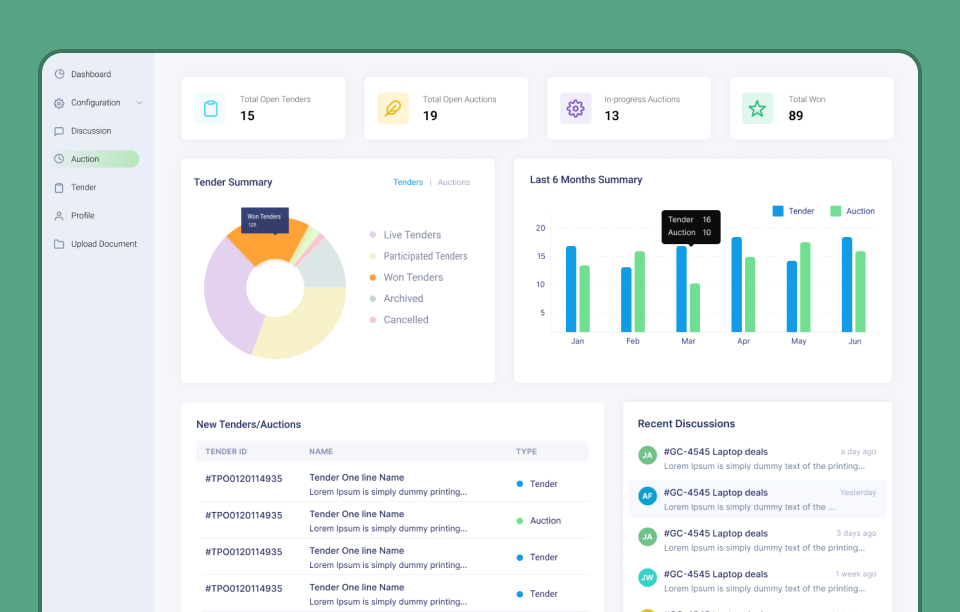This screenshot has height=612, width=960.
Task: Expand the Configuration menu chevron
Action: (140, 103)
